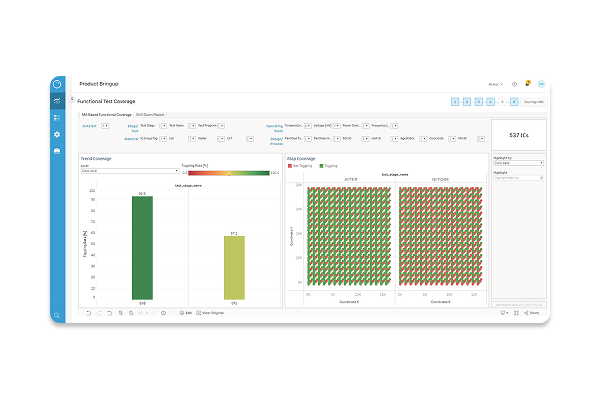Click the right coverage map grid

pyautogui.click(x=440, y=236)
